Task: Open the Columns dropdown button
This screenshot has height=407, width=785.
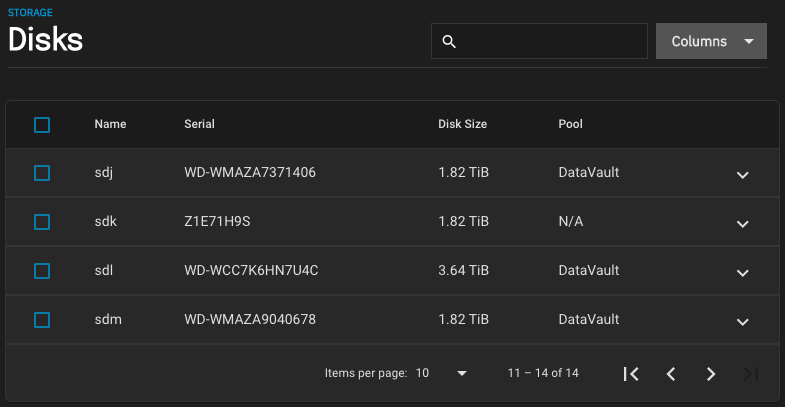Action: (x=711, y=41)
